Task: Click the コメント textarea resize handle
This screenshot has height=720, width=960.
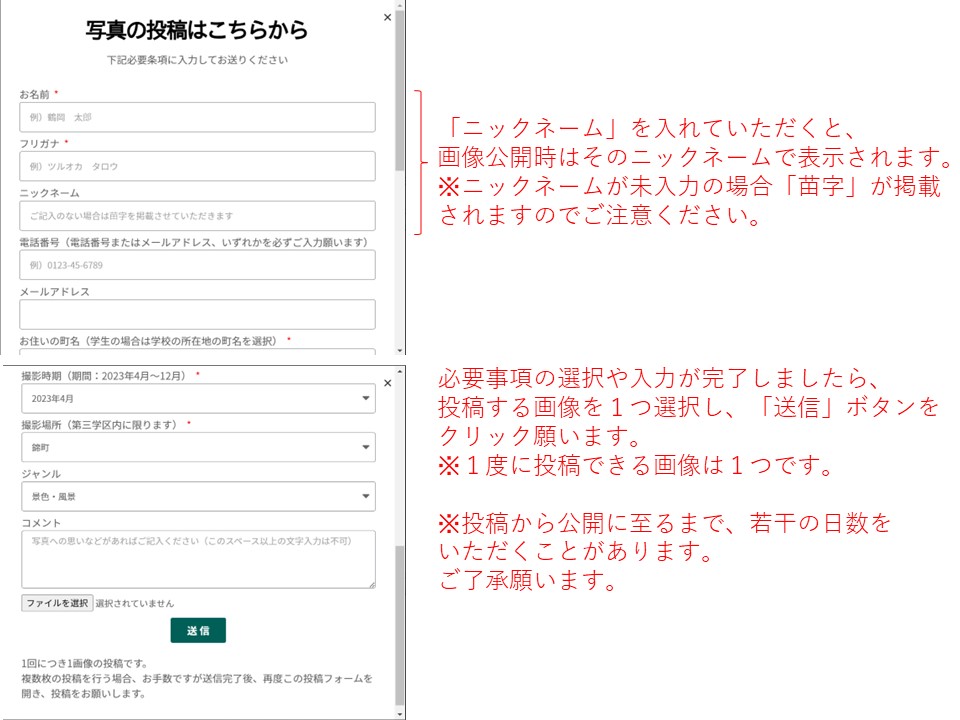Action: coord(371,584)
